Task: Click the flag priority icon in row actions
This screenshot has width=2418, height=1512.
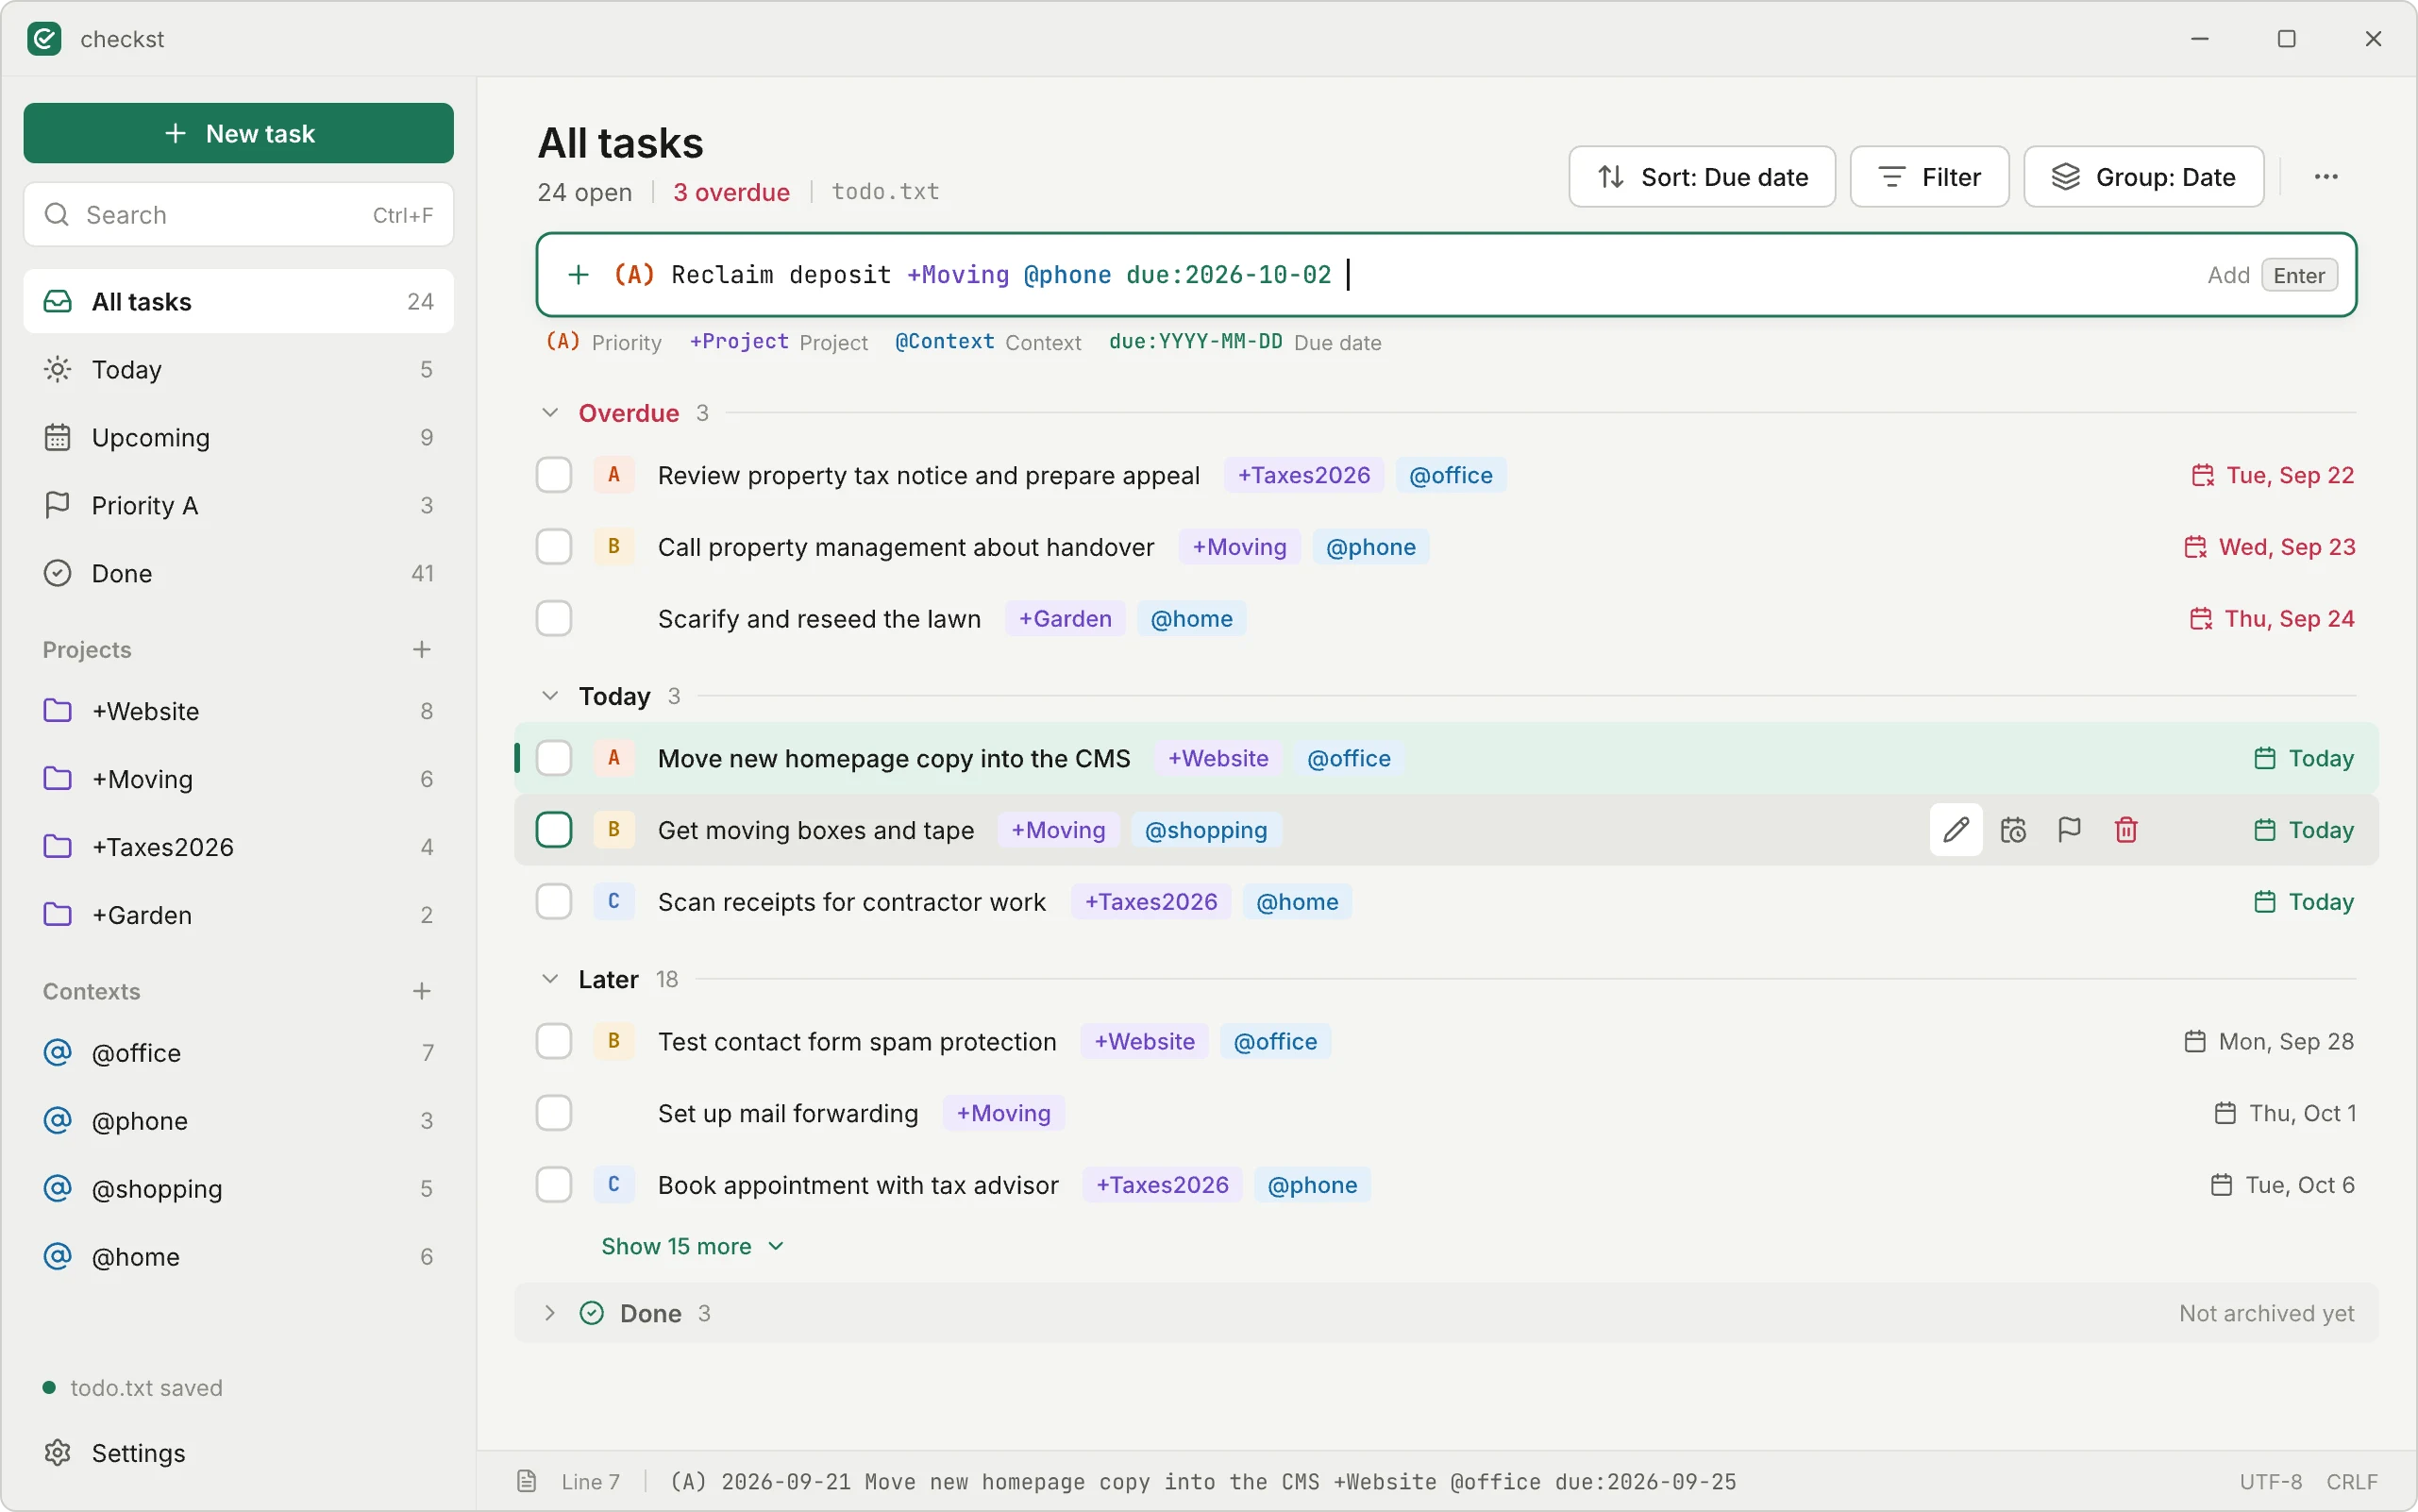Action: (x=2069, y=830)
